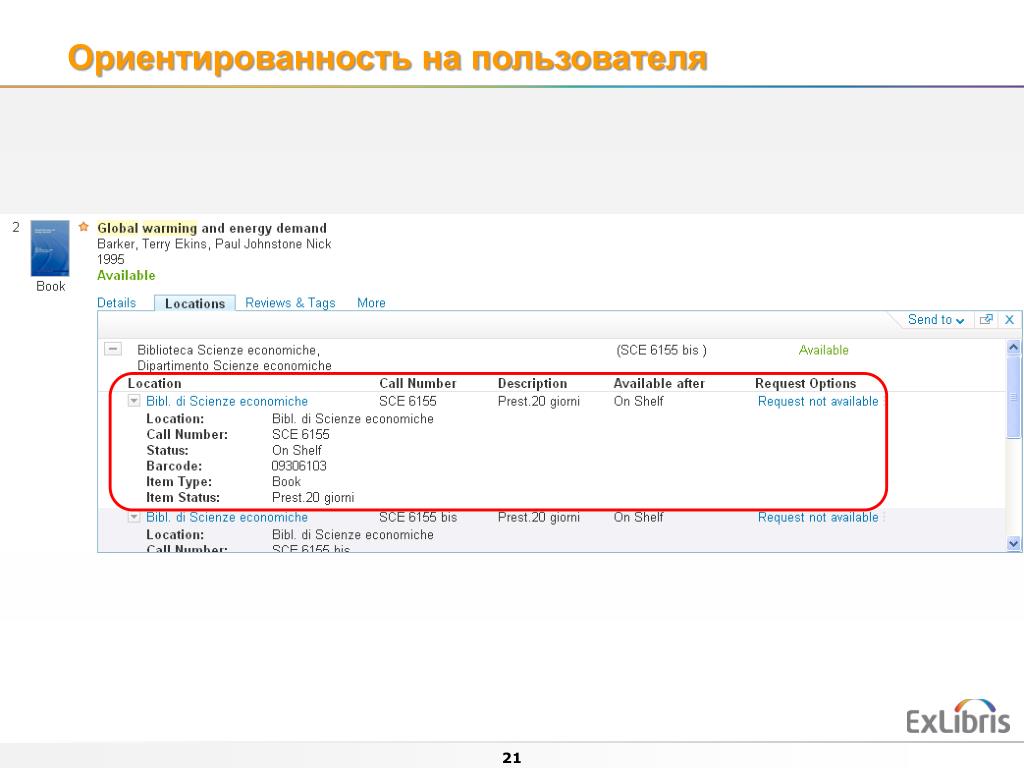Click the green Available text in library row
The width and height of the screenshot is (1024, 768).
point(824,350)
